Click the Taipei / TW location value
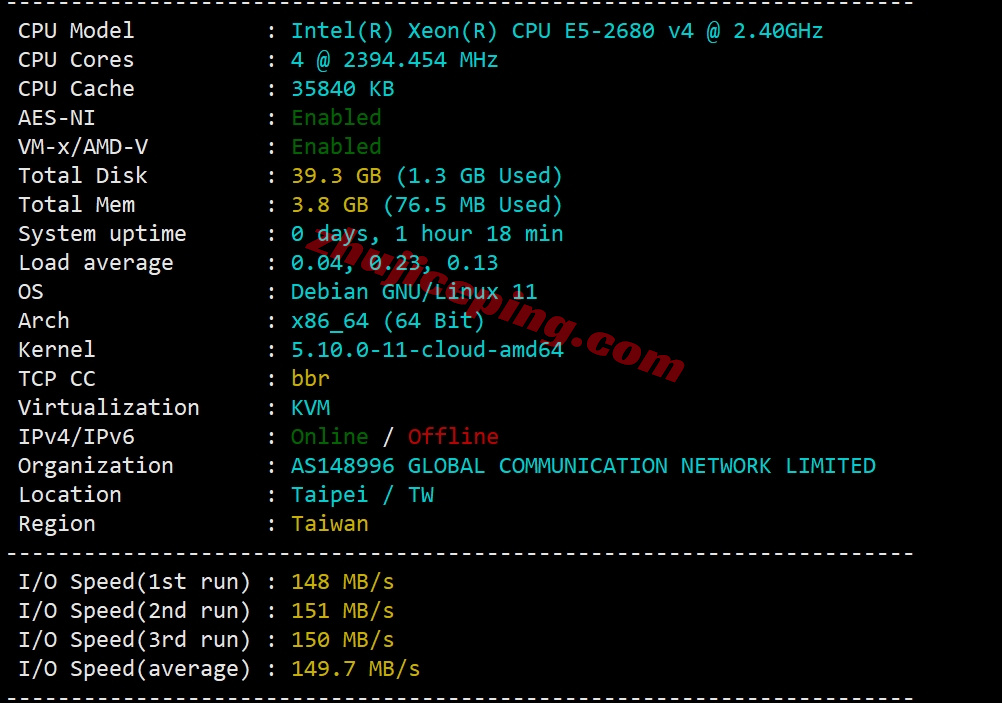 [x=362, y=495]
